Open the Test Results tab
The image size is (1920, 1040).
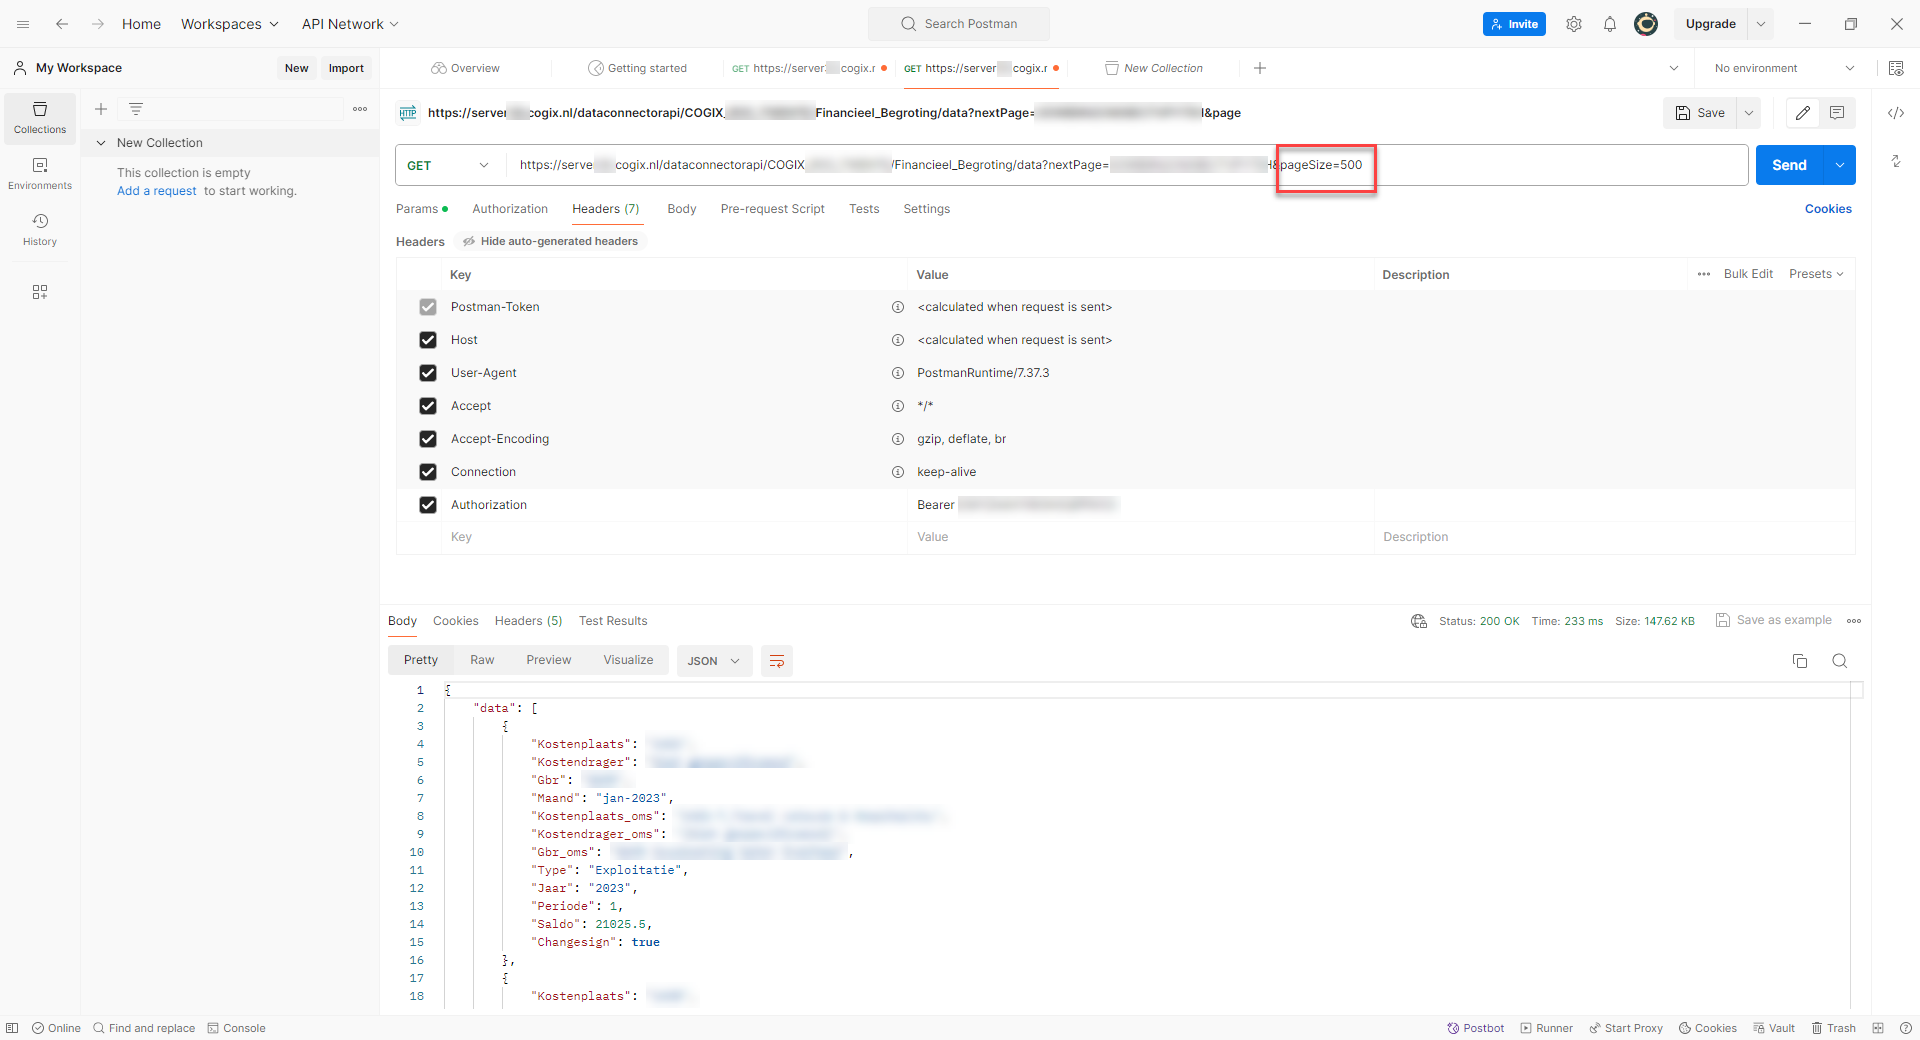(613, 621)
